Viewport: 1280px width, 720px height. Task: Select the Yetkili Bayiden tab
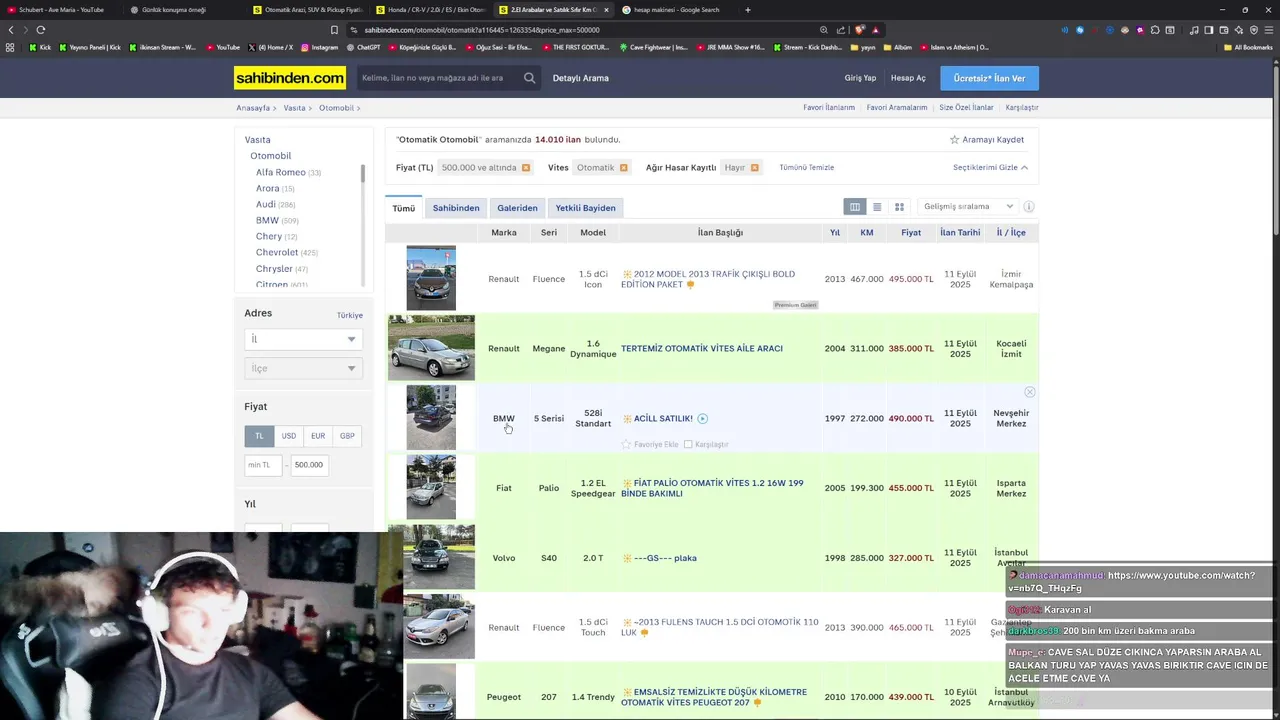point(586,208)
